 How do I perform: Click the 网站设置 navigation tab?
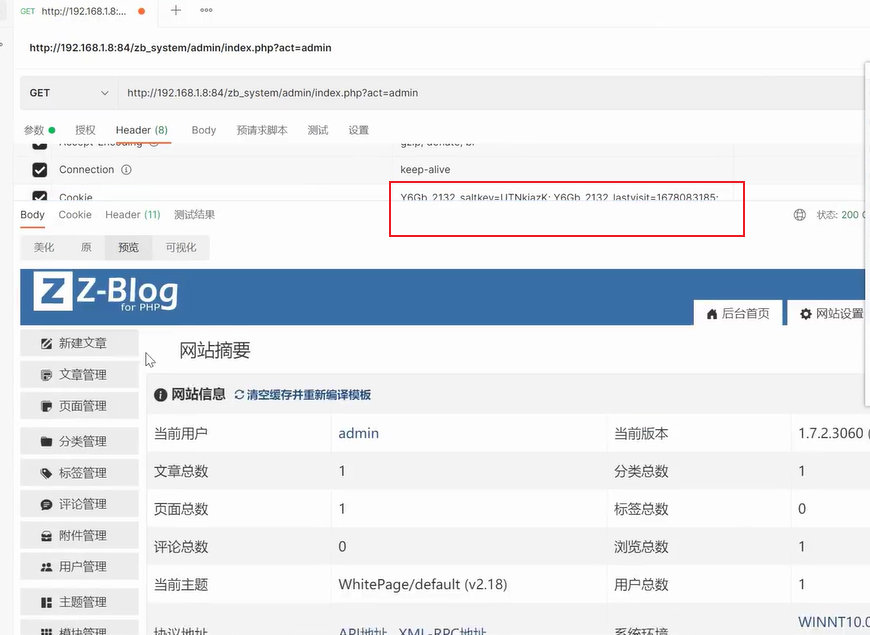pyautogui.click(x=828, y=314)
